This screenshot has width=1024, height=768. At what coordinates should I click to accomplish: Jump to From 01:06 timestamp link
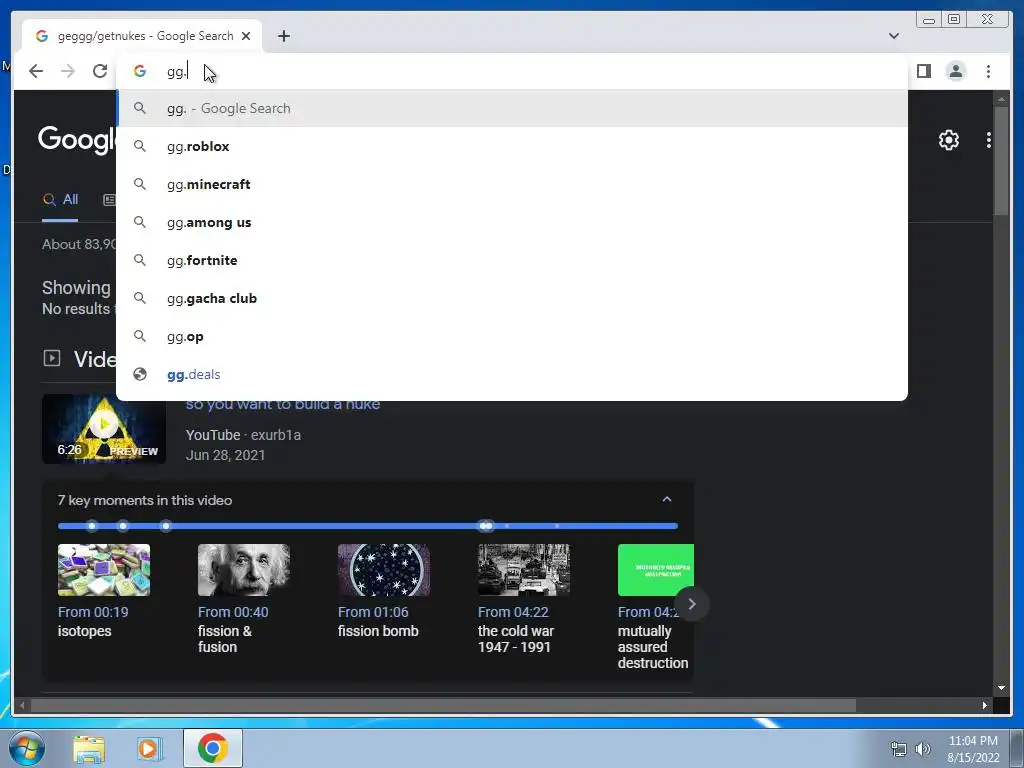[373, 613]
